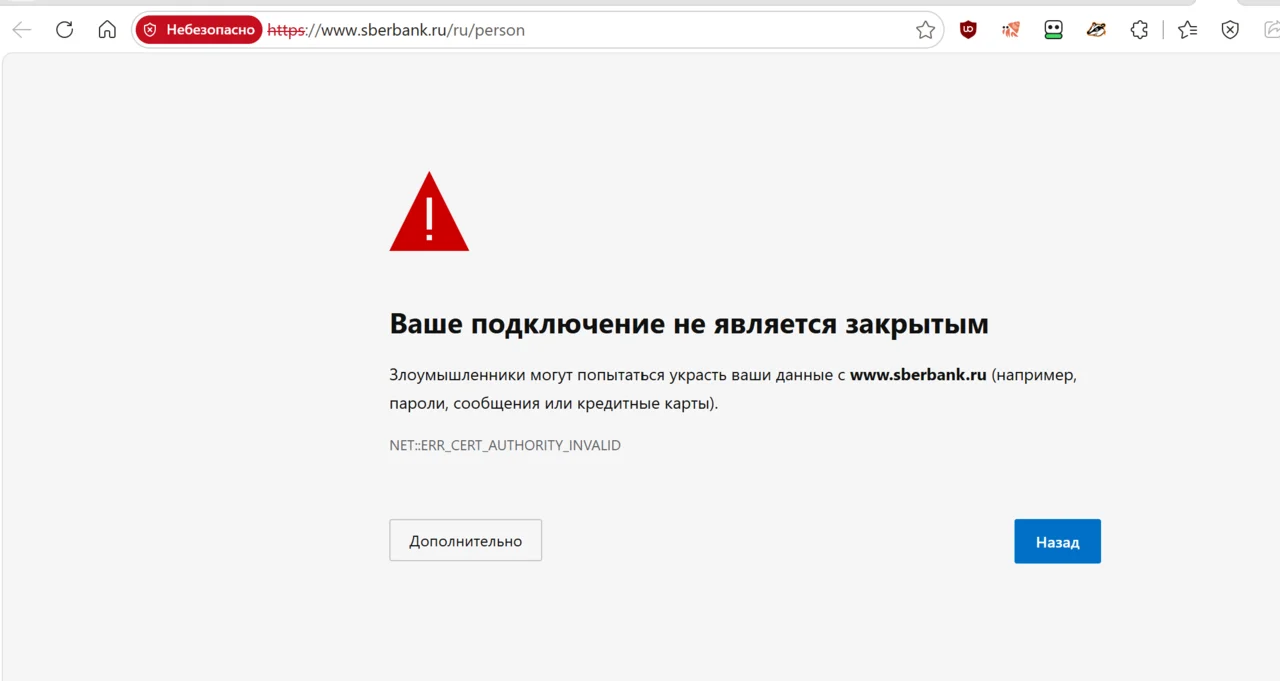Open the Privacy Badger extension icon
The height and width of the screenshot is (681, 1280).
(x=1097, y=30)
